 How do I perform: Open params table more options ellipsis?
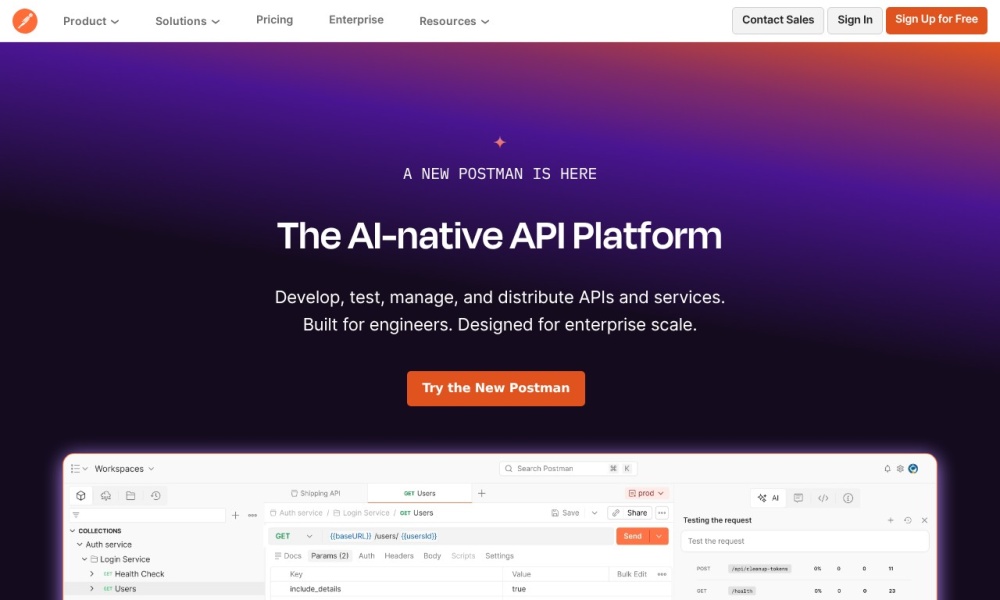[x=662, y=574]
